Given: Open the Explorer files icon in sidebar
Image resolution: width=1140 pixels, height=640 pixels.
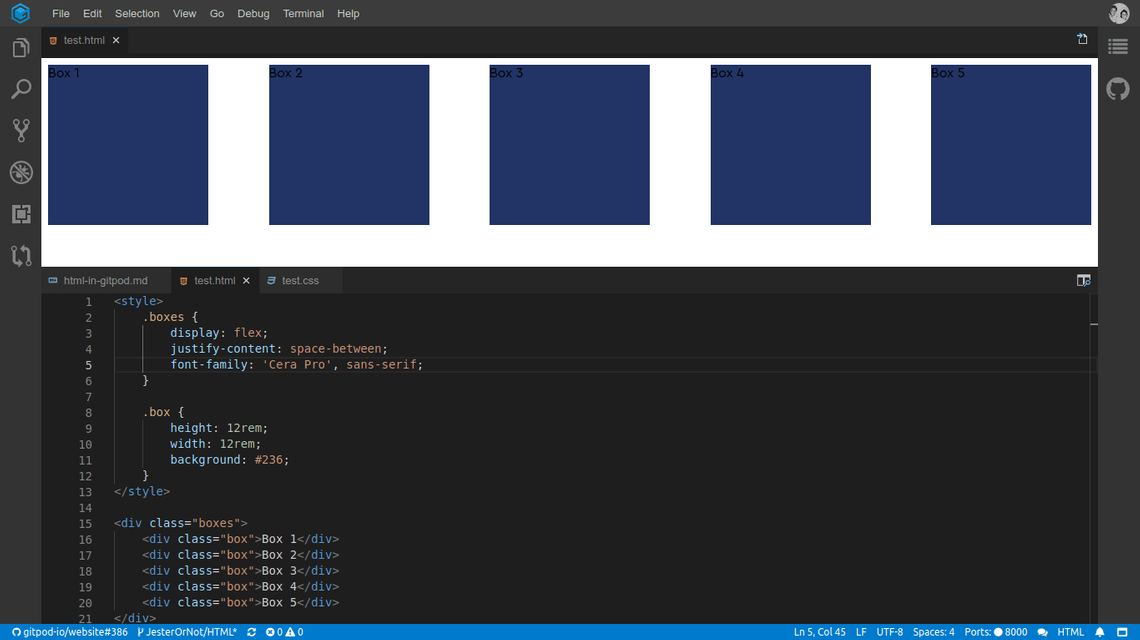Looking at the screenshot, I should click(21, 48).
